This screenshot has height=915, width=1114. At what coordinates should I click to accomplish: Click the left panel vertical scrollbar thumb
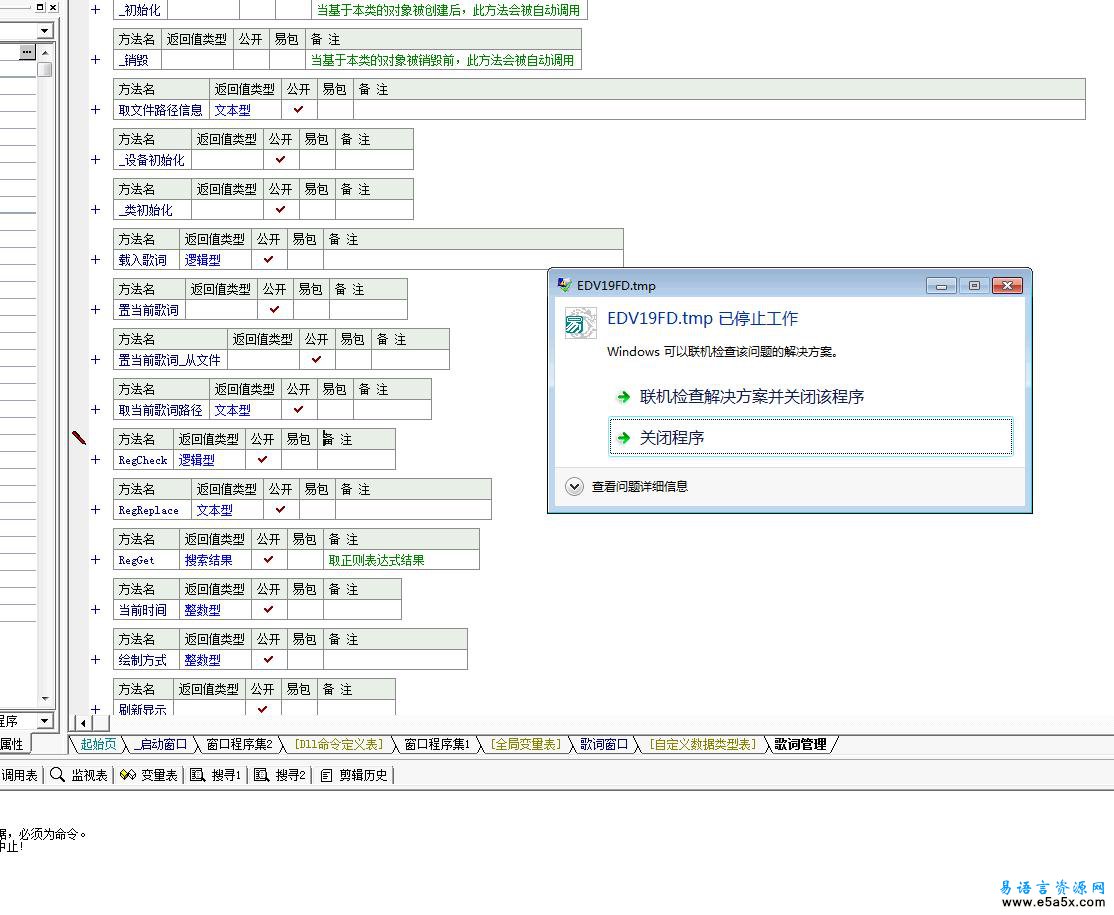(x=45, y=69)
